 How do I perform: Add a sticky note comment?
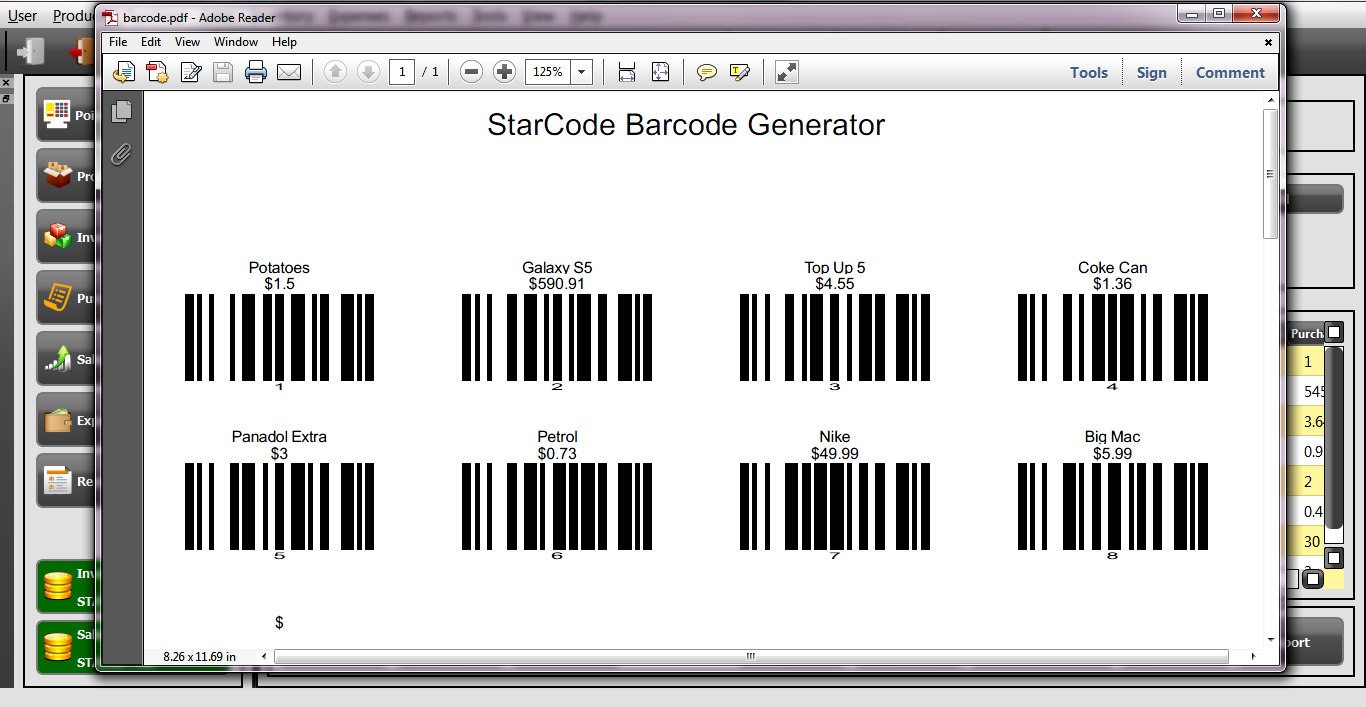(x=707, y=72)
